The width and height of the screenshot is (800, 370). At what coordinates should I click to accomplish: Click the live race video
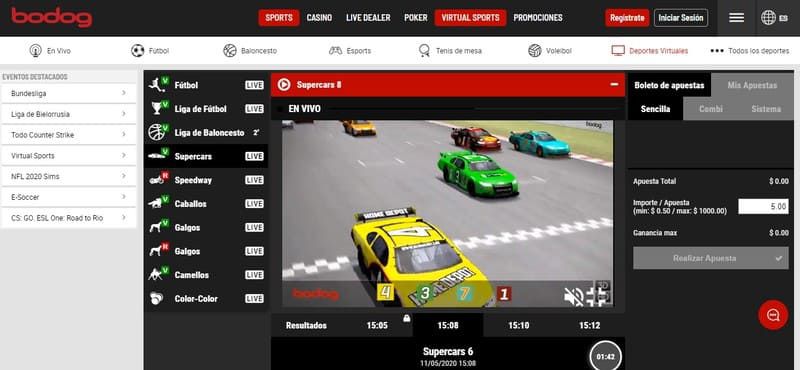pos(447,213)
